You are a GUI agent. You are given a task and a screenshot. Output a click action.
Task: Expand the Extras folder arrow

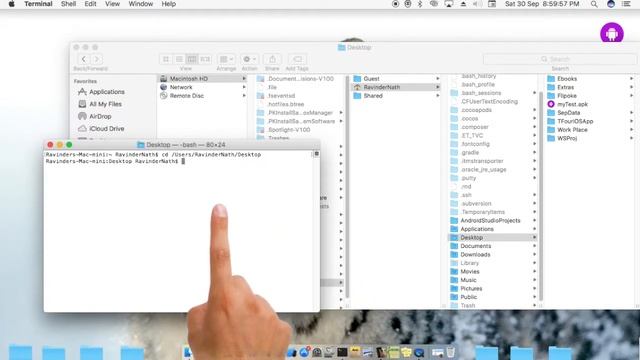point(631,87)
